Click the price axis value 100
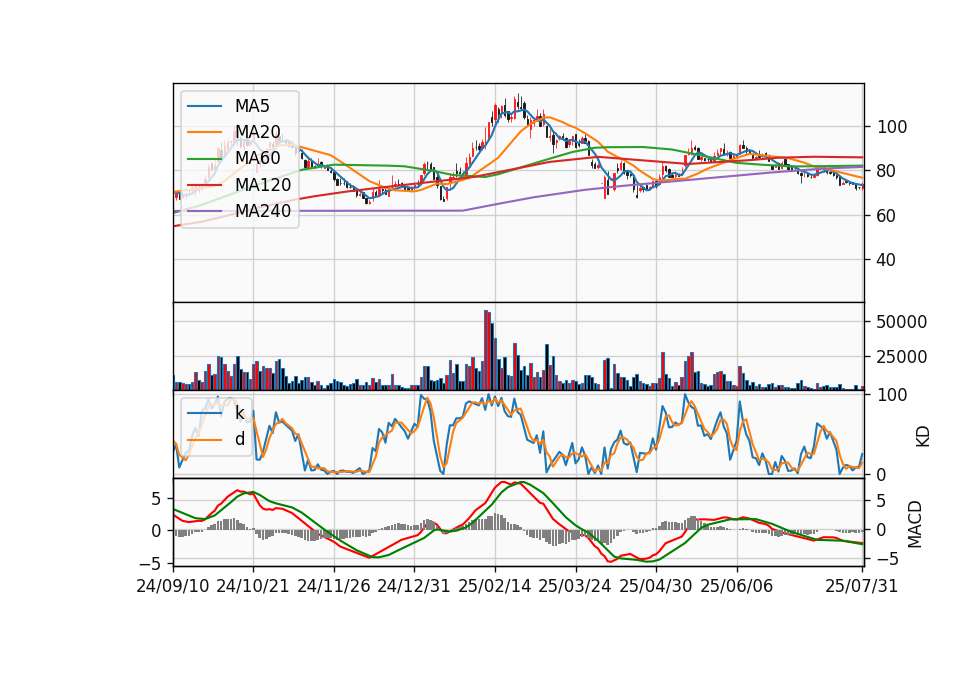This screenshot has width=960, height=690. pos(892,127)
